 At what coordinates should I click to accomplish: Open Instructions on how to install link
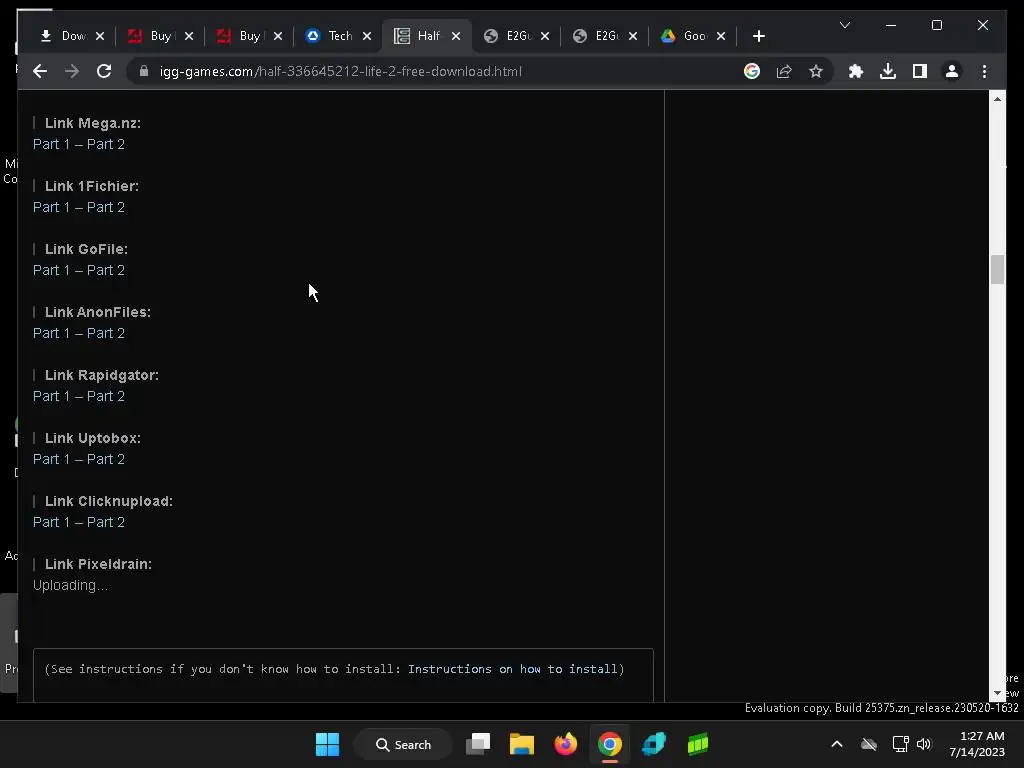click(513, 669)
